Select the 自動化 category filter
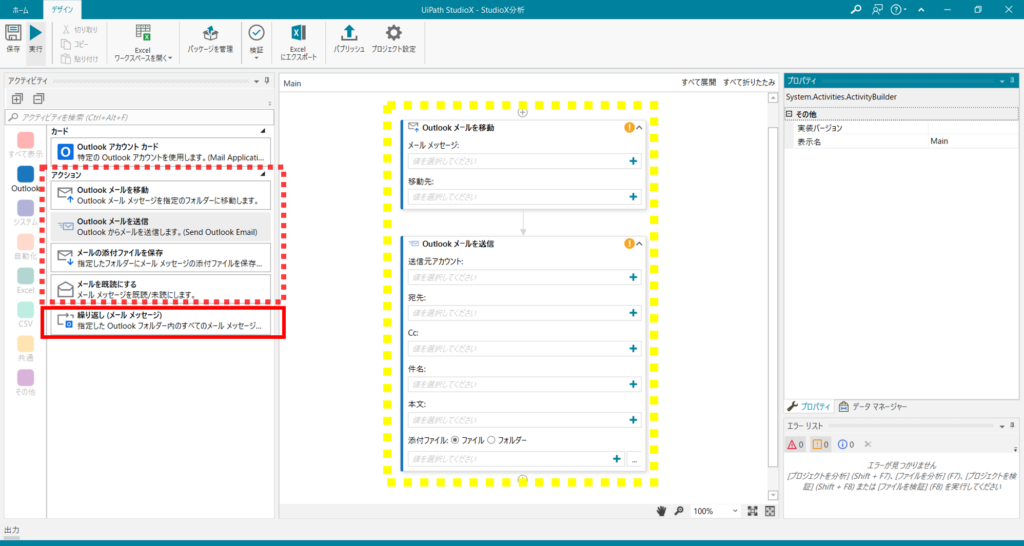The image size is (1024, 546). coord(25,247)
